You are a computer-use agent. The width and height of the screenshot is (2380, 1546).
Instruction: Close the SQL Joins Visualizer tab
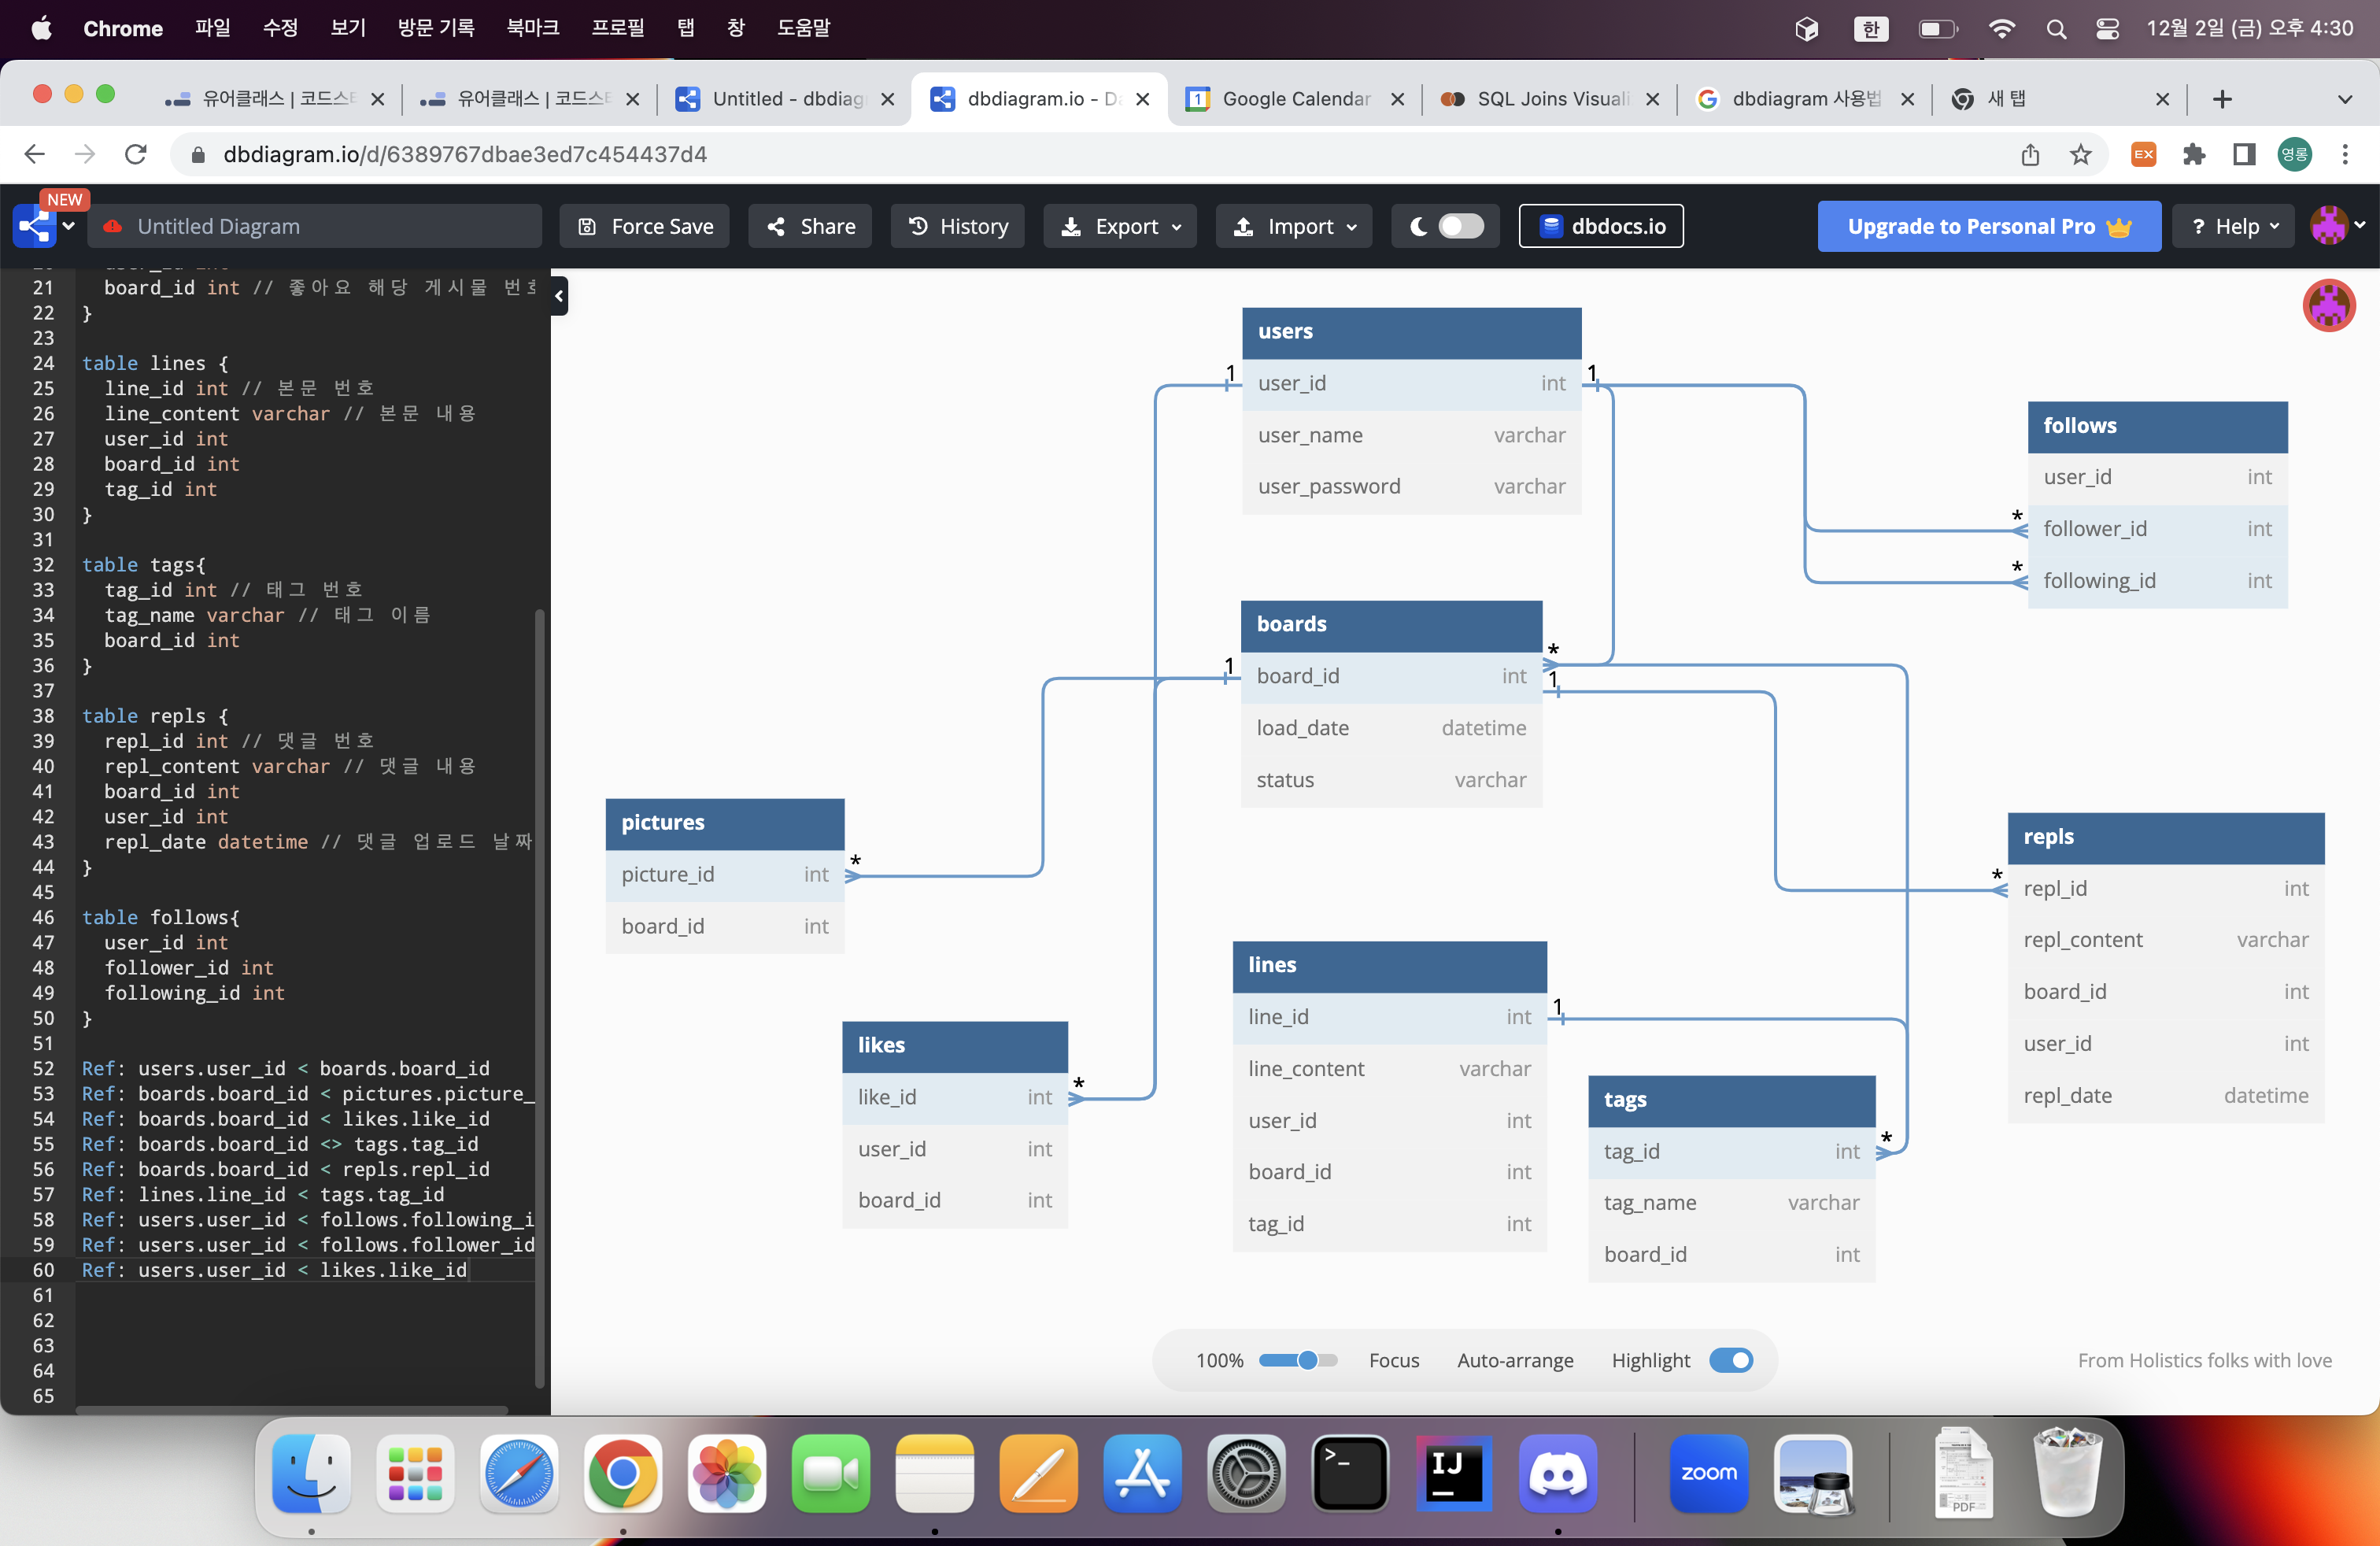pyautogui.click(x=1652, y=99)
